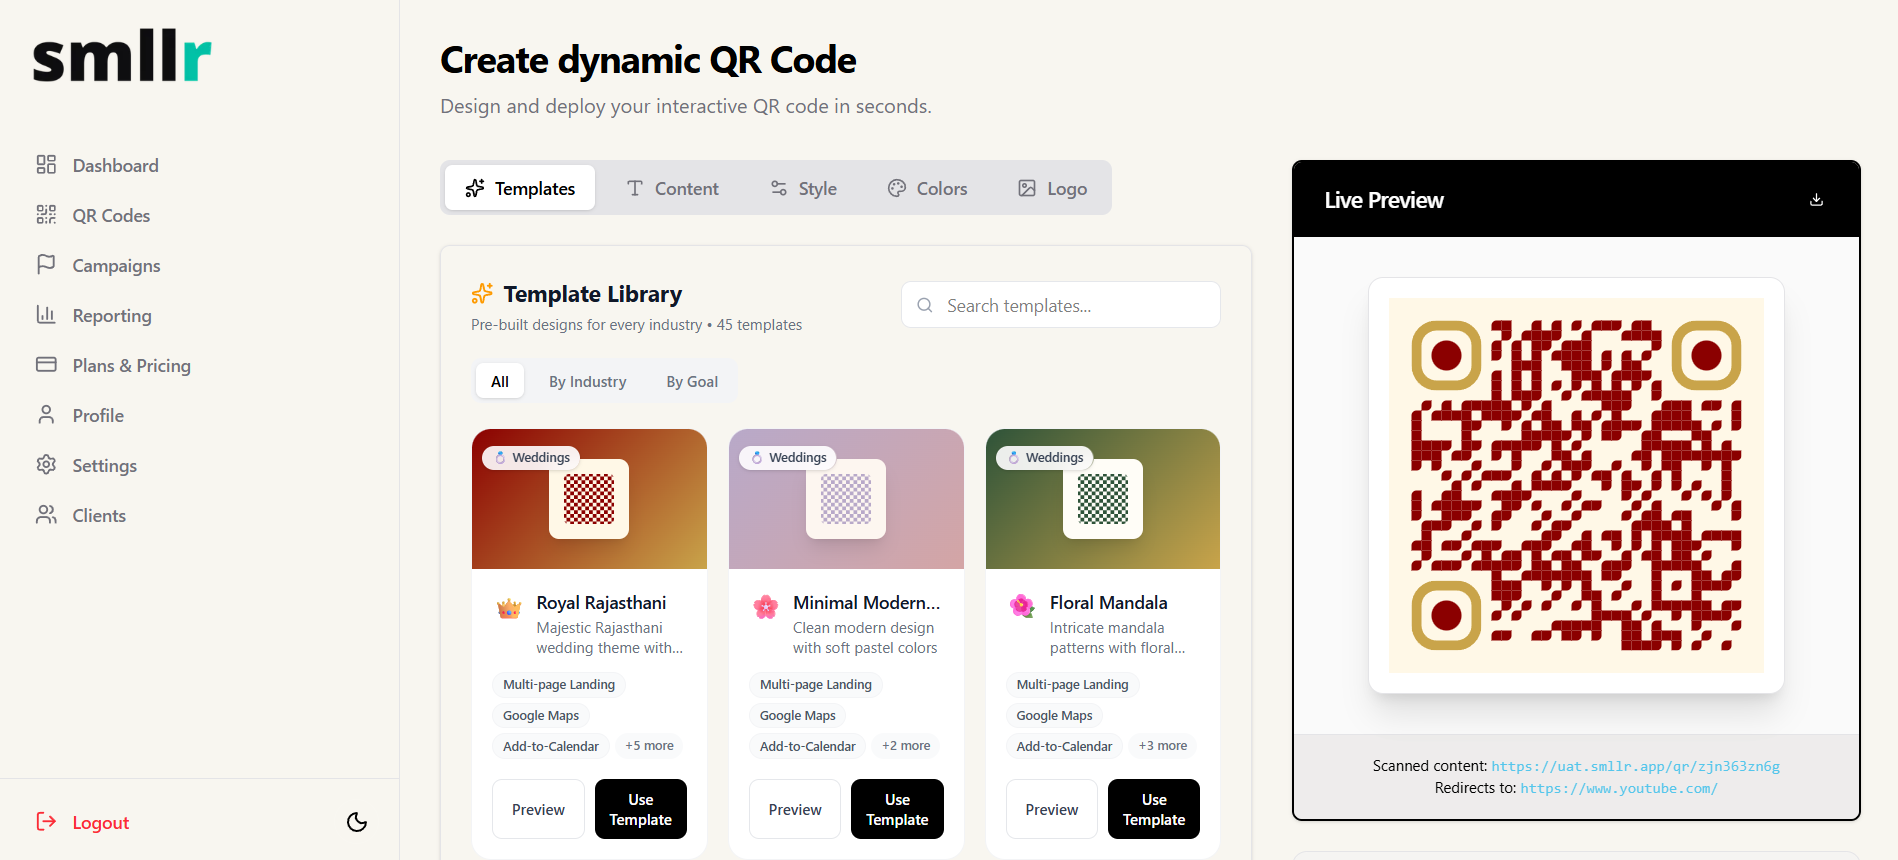Image resolution: width=1898 pixels, height=860 pixels.
Task: Open the youtube.com redirect link
Action: coord(1619,788)
